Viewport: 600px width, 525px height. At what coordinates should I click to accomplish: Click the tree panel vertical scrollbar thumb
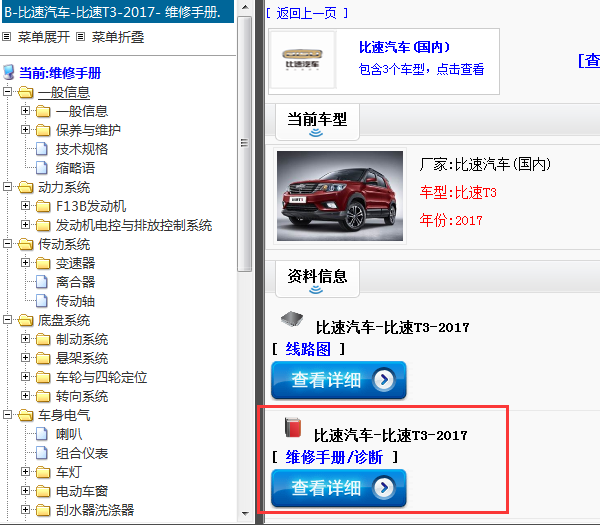point(245,143)
